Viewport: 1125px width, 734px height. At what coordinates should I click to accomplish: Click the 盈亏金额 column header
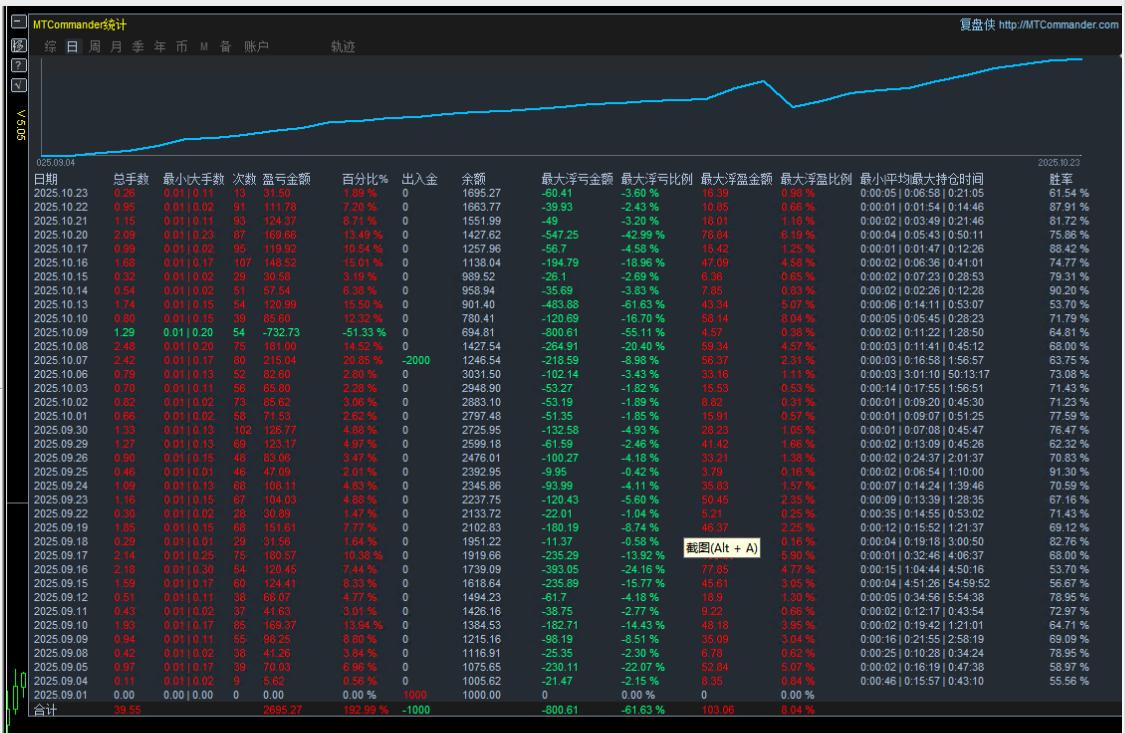286,180
